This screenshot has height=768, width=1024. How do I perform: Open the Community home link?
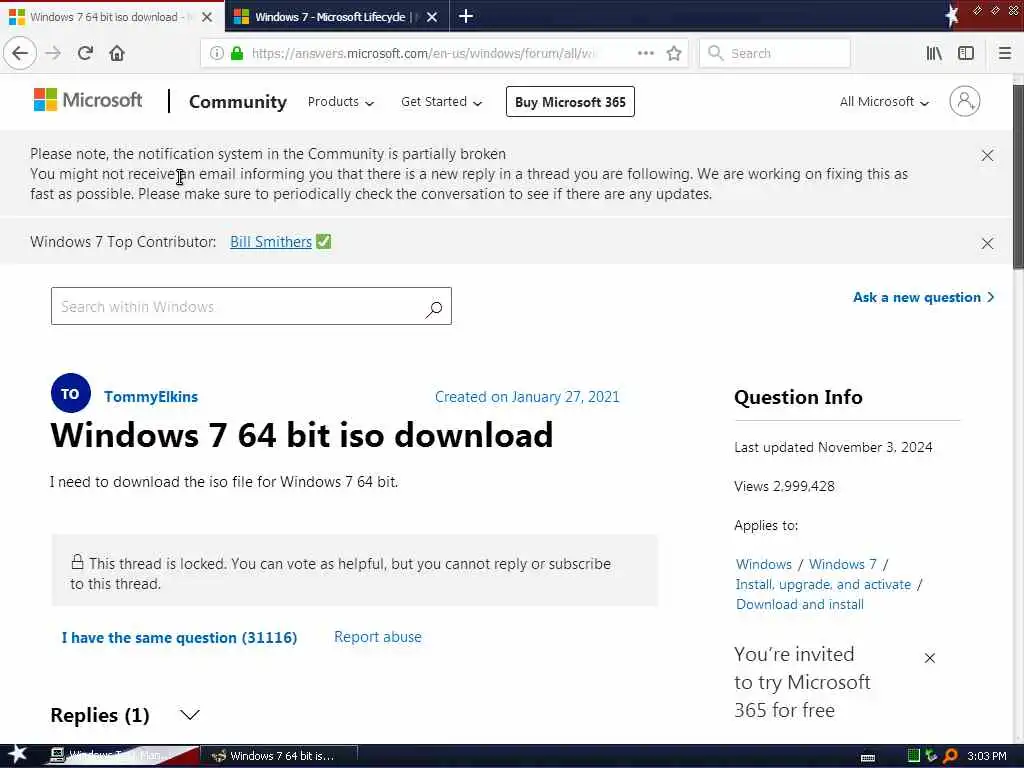point(238,102)
